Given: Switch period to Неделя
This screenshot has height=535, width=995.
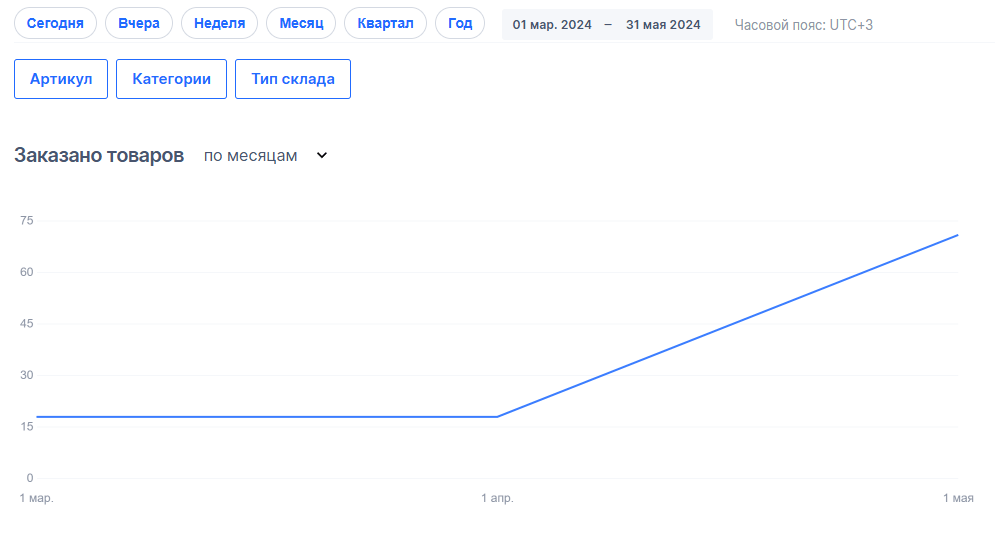Looking at the screenshot, I should [219, 23].
